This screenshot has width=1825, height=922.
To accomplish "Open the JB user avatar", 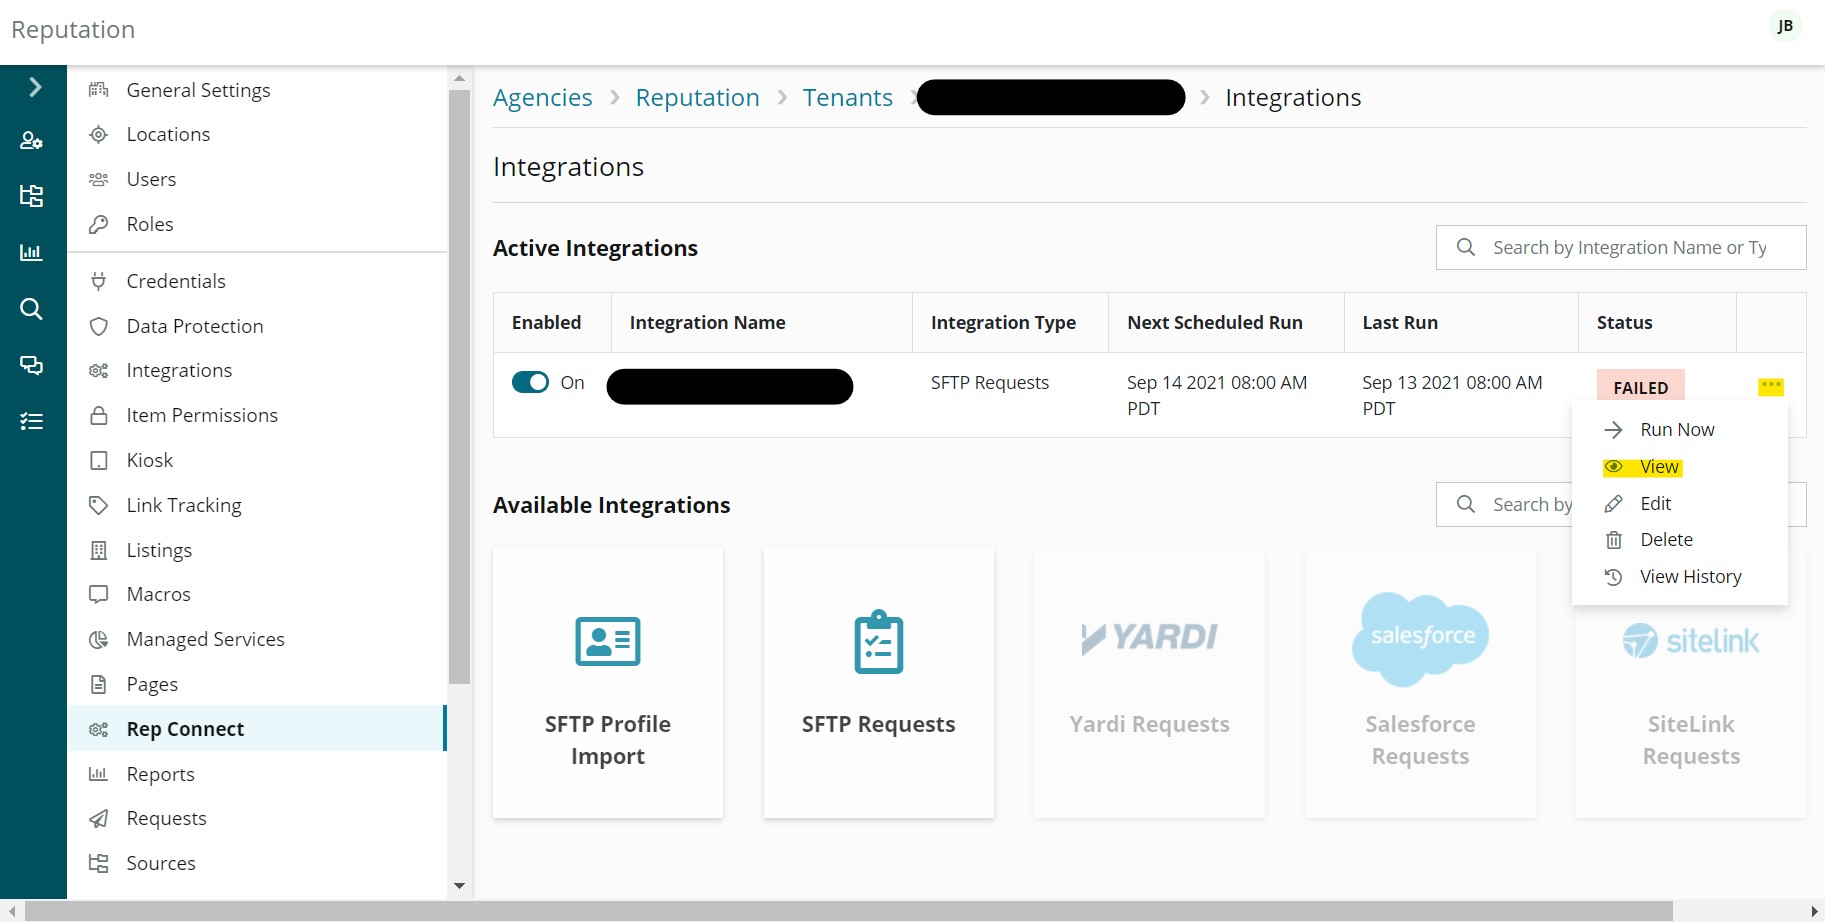I will [1785, 27].
